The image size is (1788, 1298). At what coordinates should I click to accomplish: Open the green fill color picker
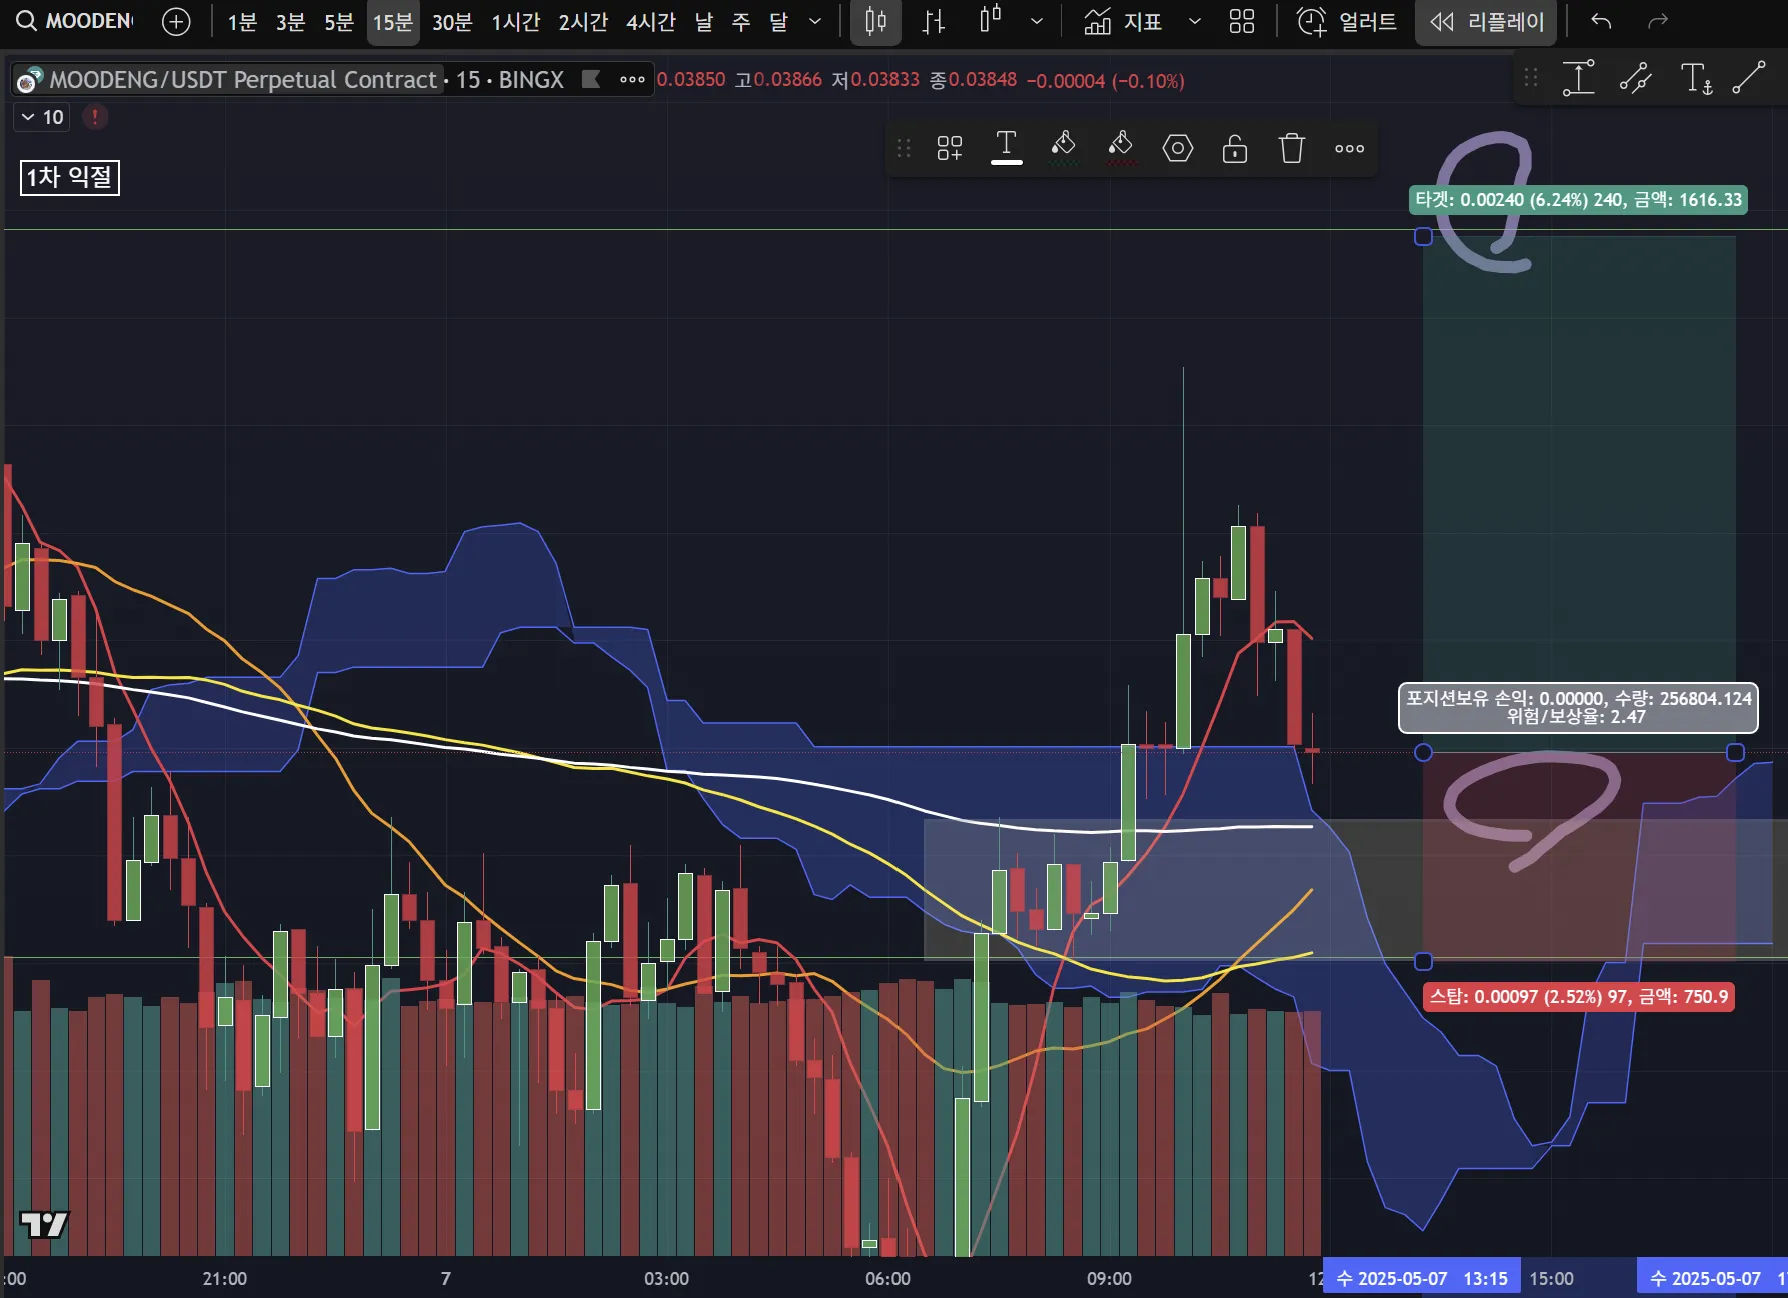click(1063, 147)
